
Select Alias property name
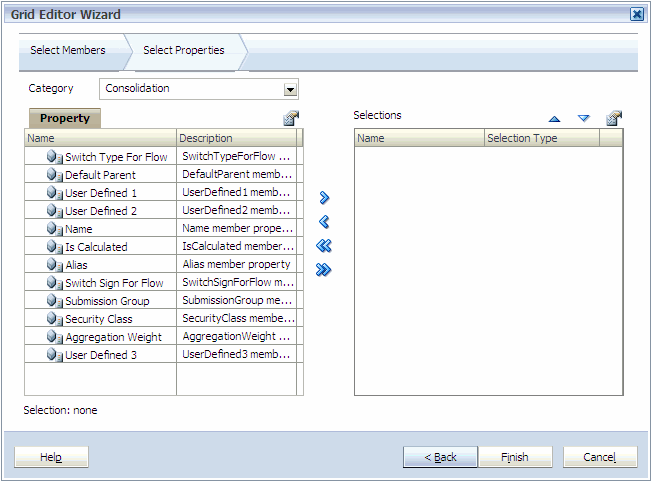pyautogui.click(x=76, y=265)
